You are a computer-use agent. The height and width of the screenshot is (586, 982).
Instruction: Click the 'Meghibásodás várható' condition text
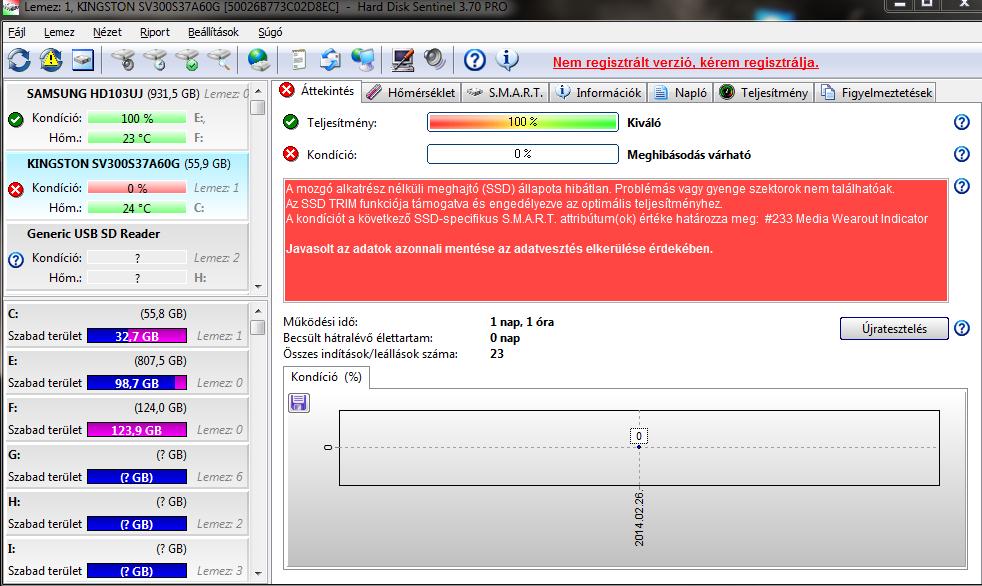(689, 155)
